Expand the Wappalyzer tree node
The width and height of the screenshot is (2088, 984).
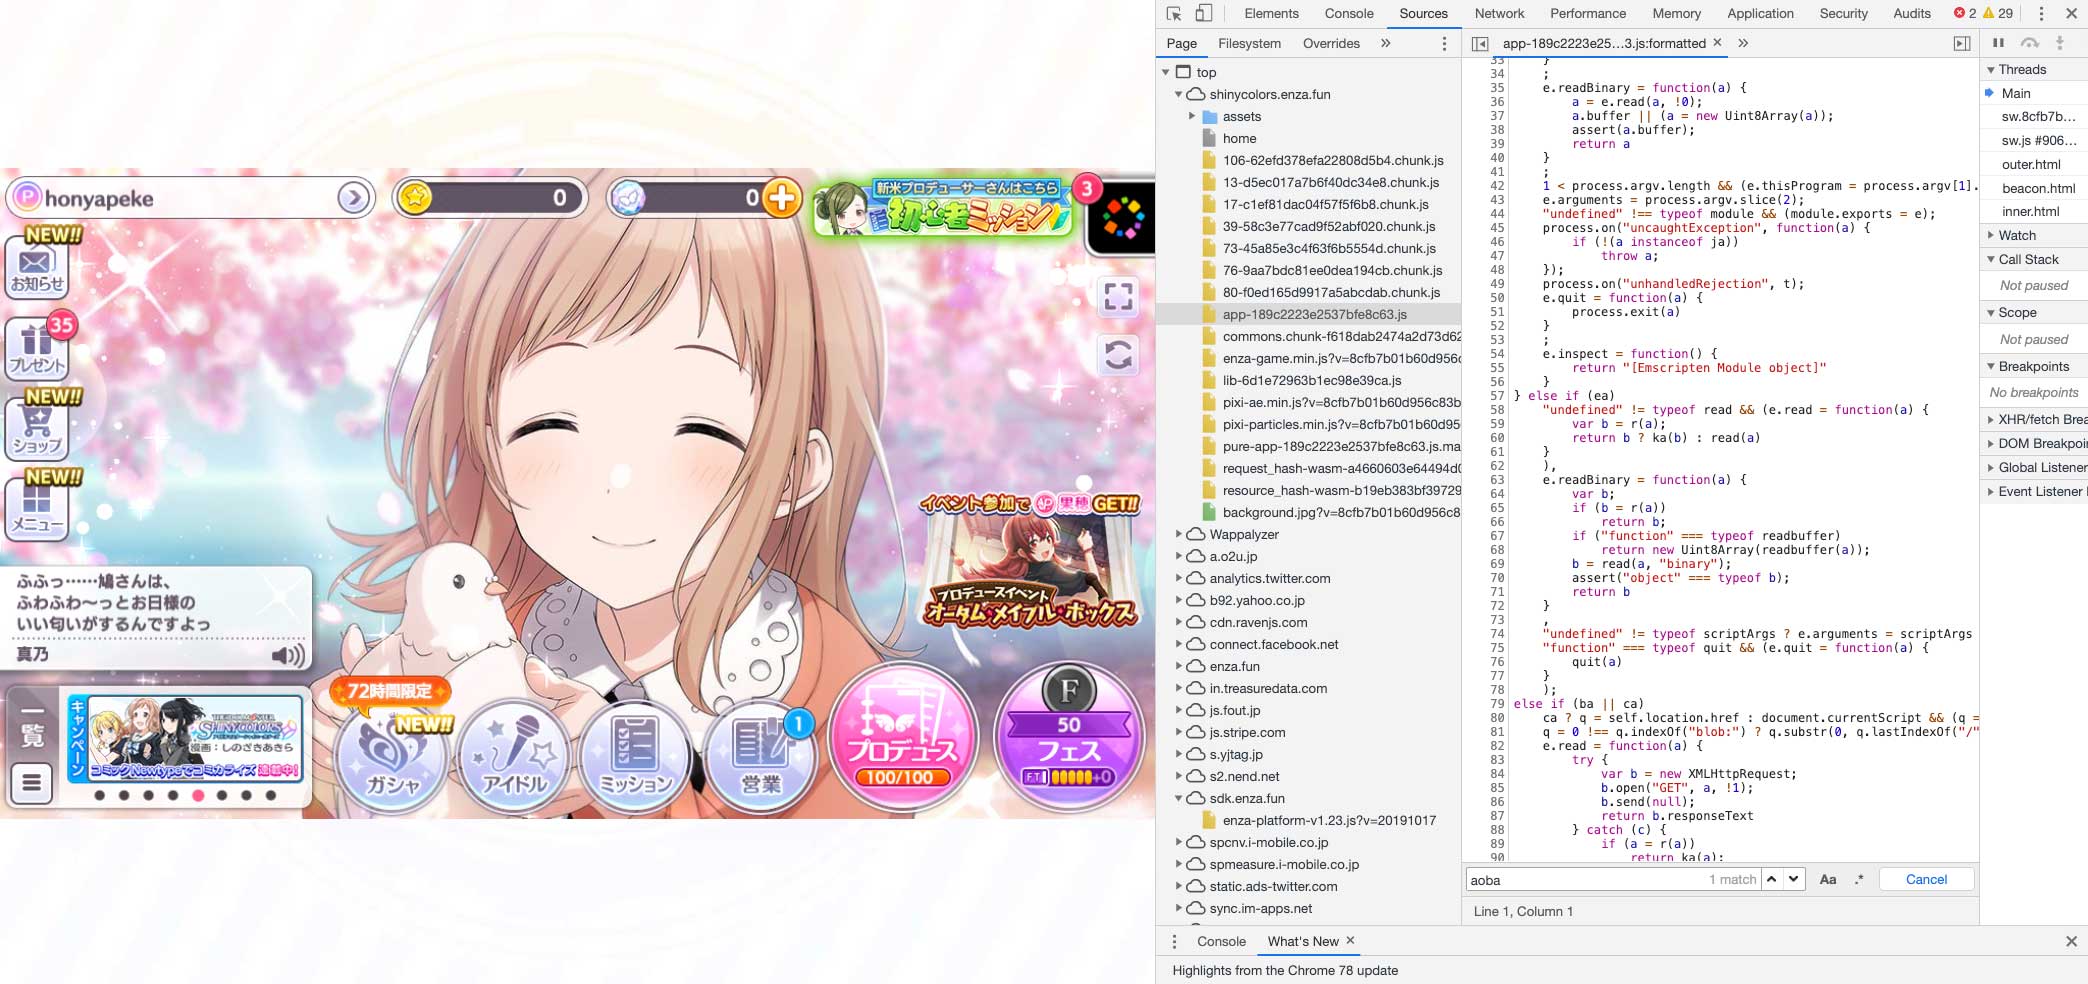click(1179, 535)
